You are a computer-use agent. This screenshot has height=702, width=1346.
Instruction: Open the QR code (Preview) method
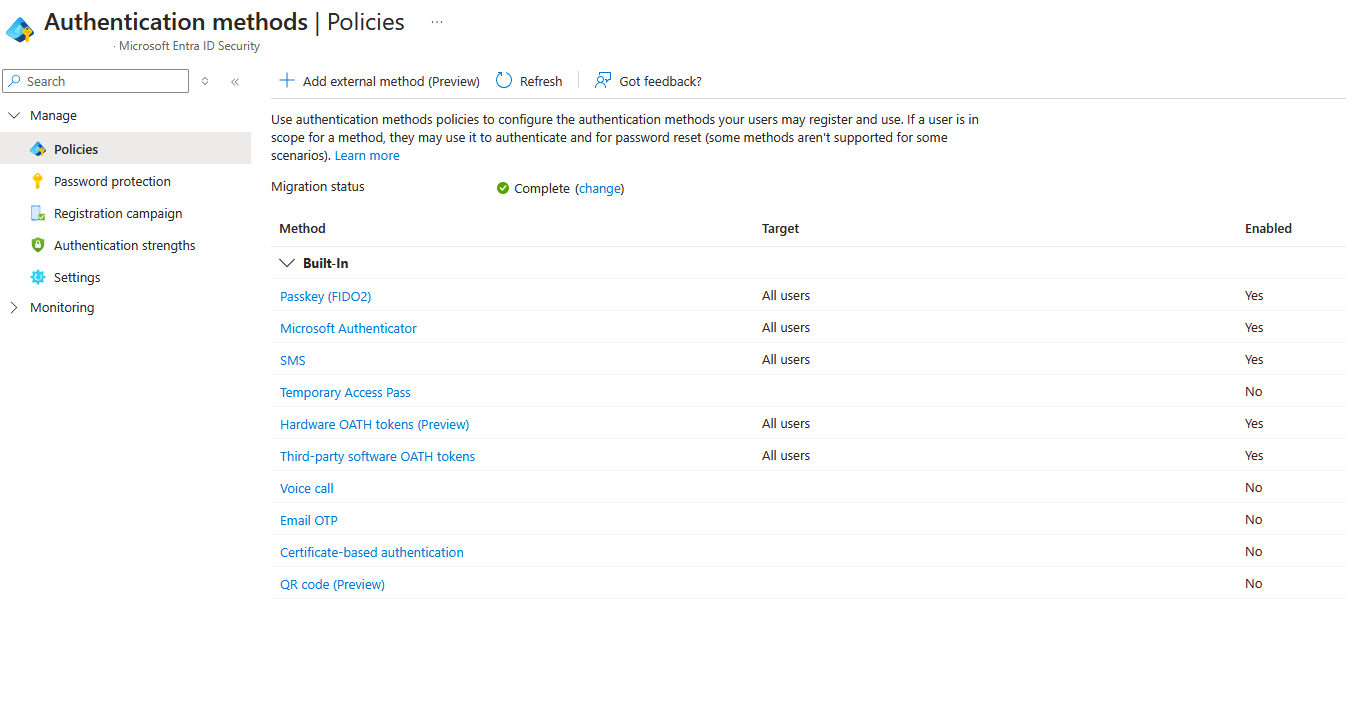click(x=332, y=583)
